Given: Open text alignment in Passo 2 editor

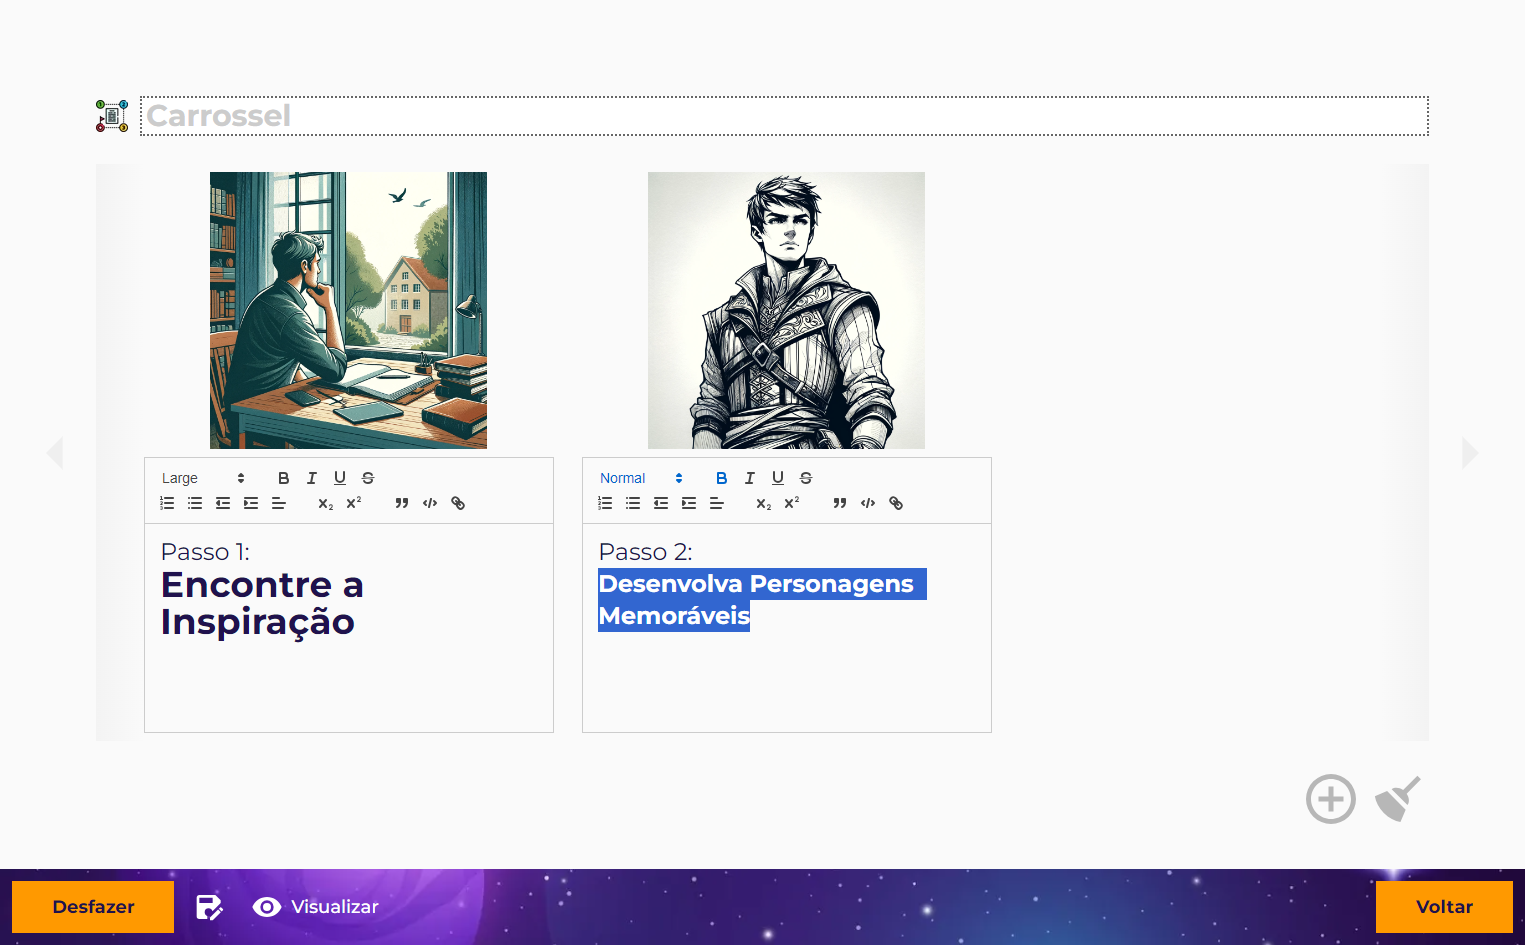Looking at the screenshot, I should pos(717,503).
